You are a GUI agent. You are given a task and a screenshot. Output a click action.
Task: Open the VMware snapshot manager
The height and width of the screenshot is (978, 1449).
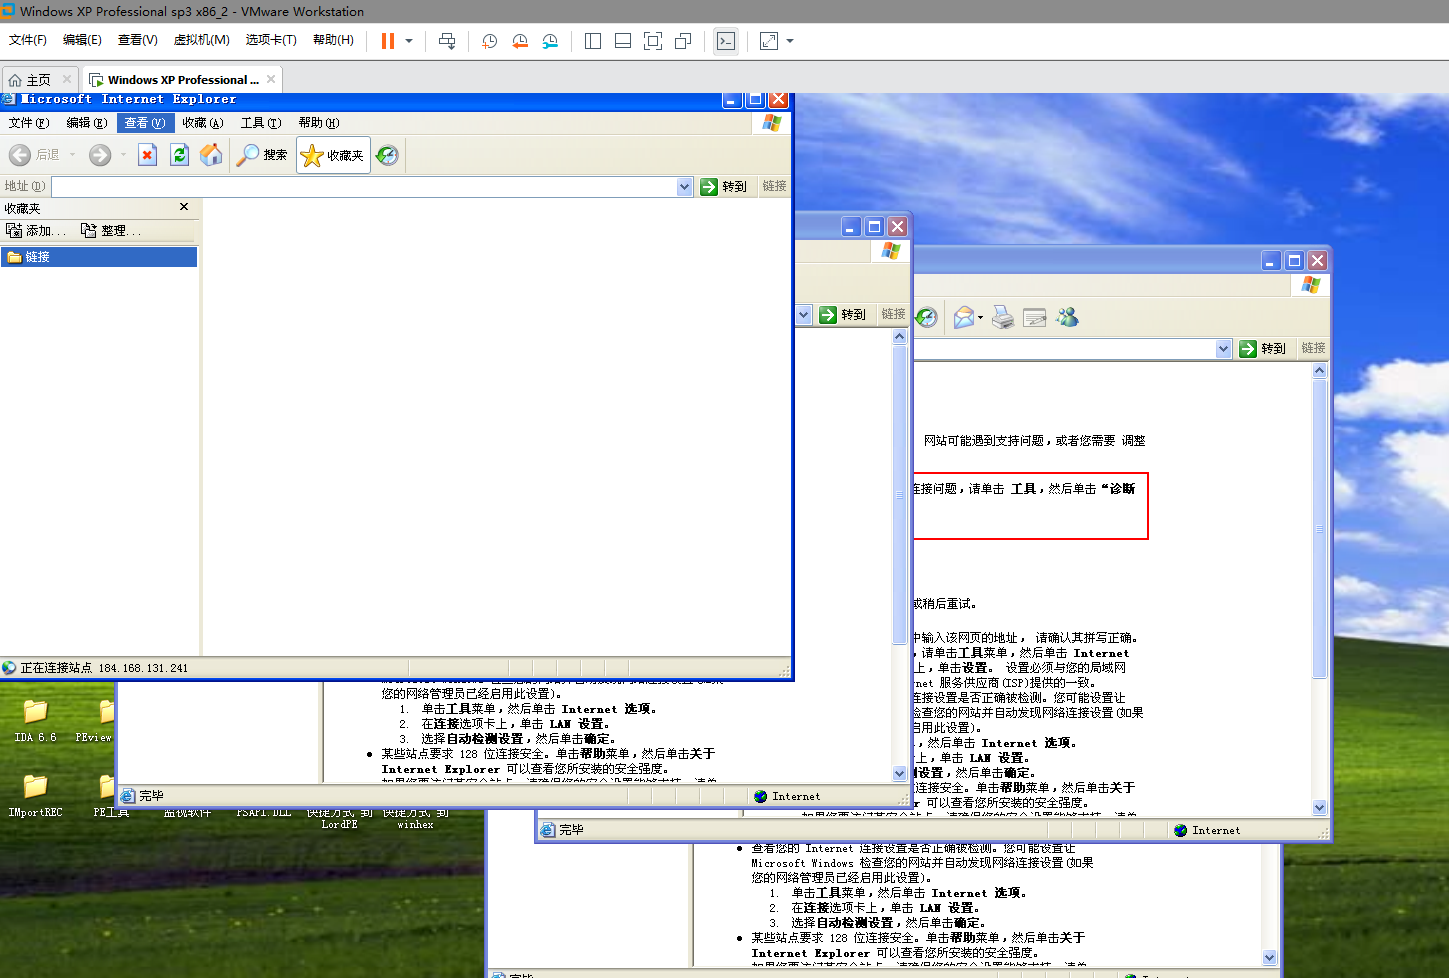click(x=551, y=41)
